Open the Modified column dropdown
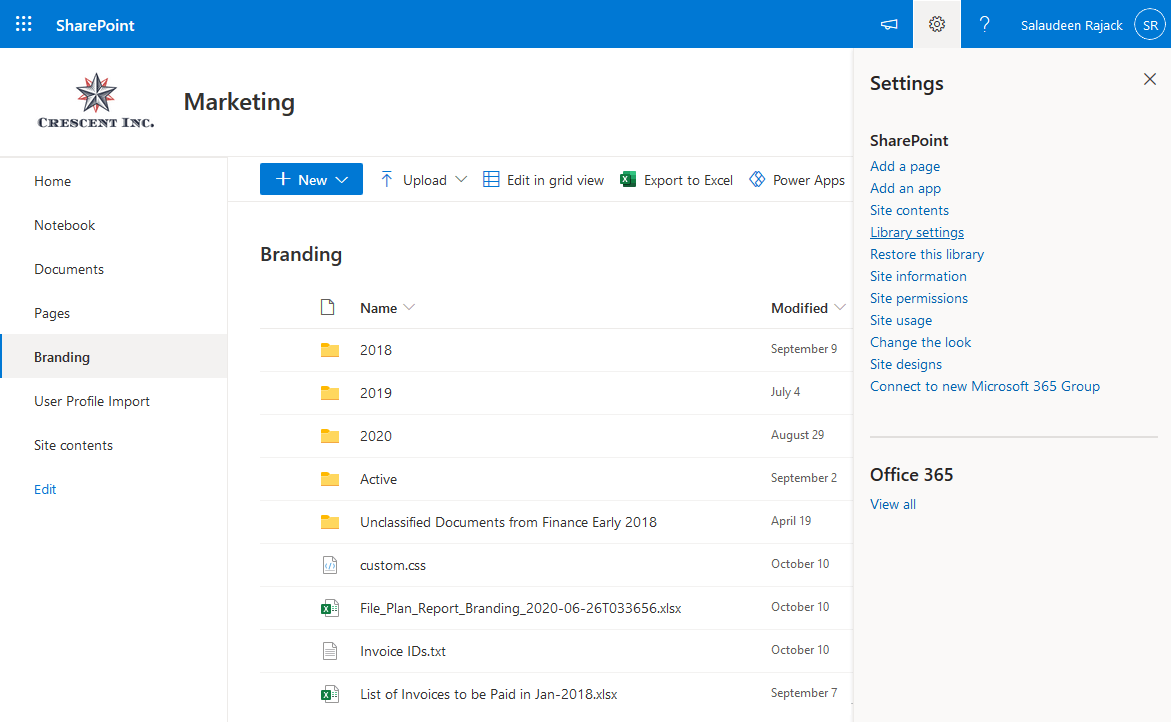Viewport: 1171px width, 722px height. (839, 308)
